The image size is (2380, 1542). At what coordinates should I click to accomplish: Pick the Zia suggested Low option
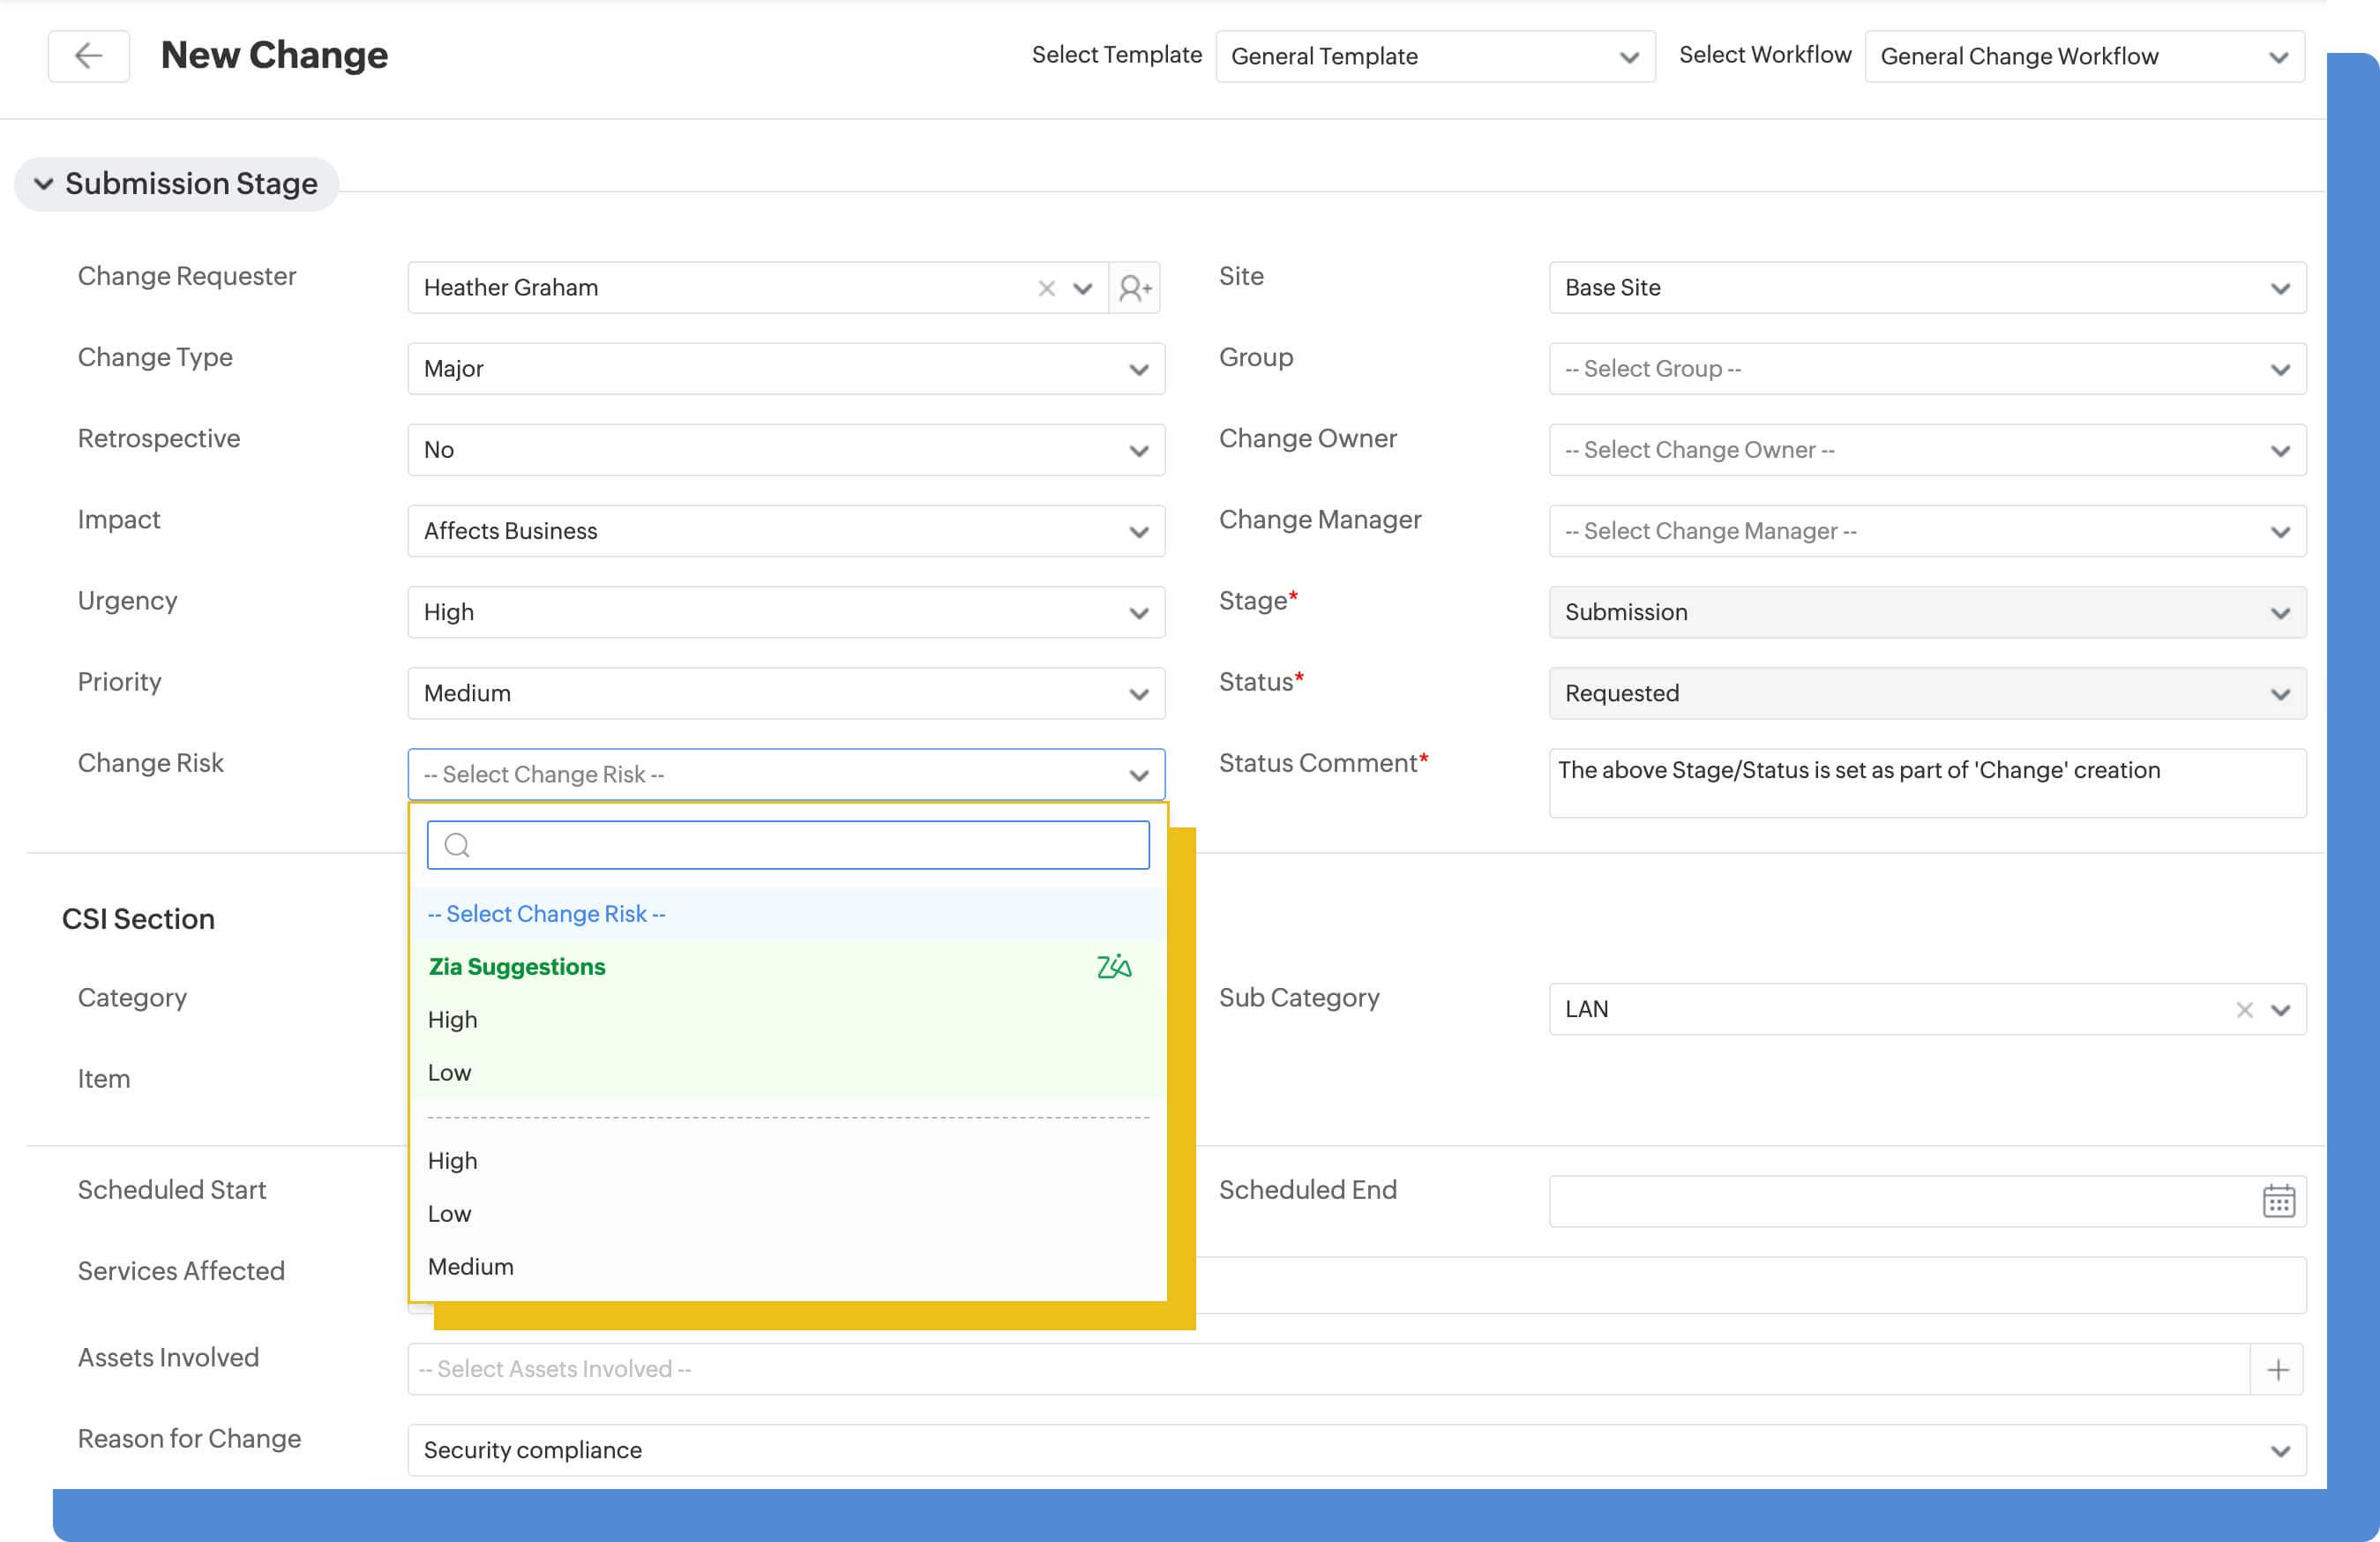pos(450,1073)
